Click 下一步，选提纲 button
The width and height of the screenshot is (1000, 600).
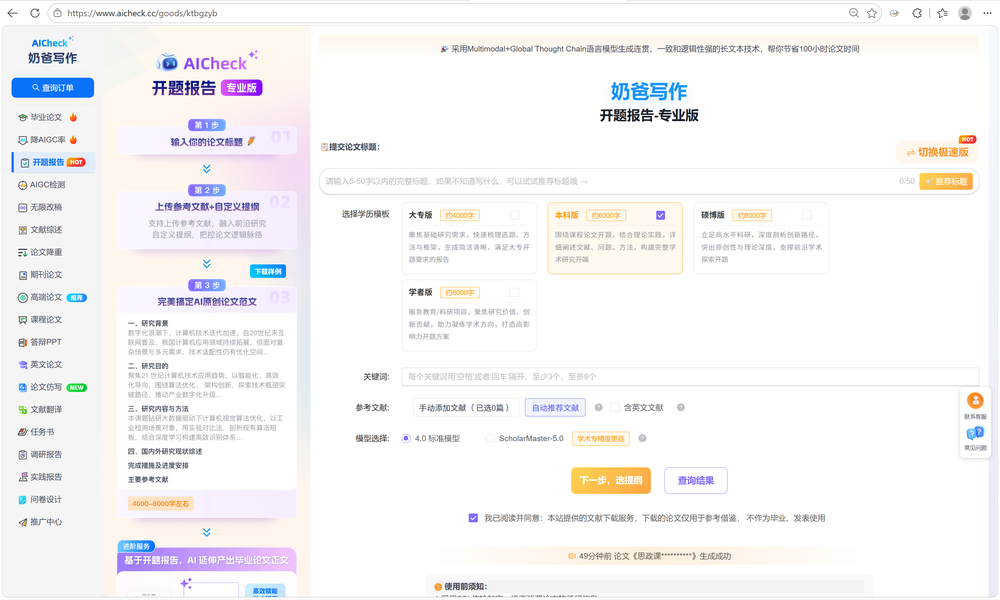[x=611, y=481]
